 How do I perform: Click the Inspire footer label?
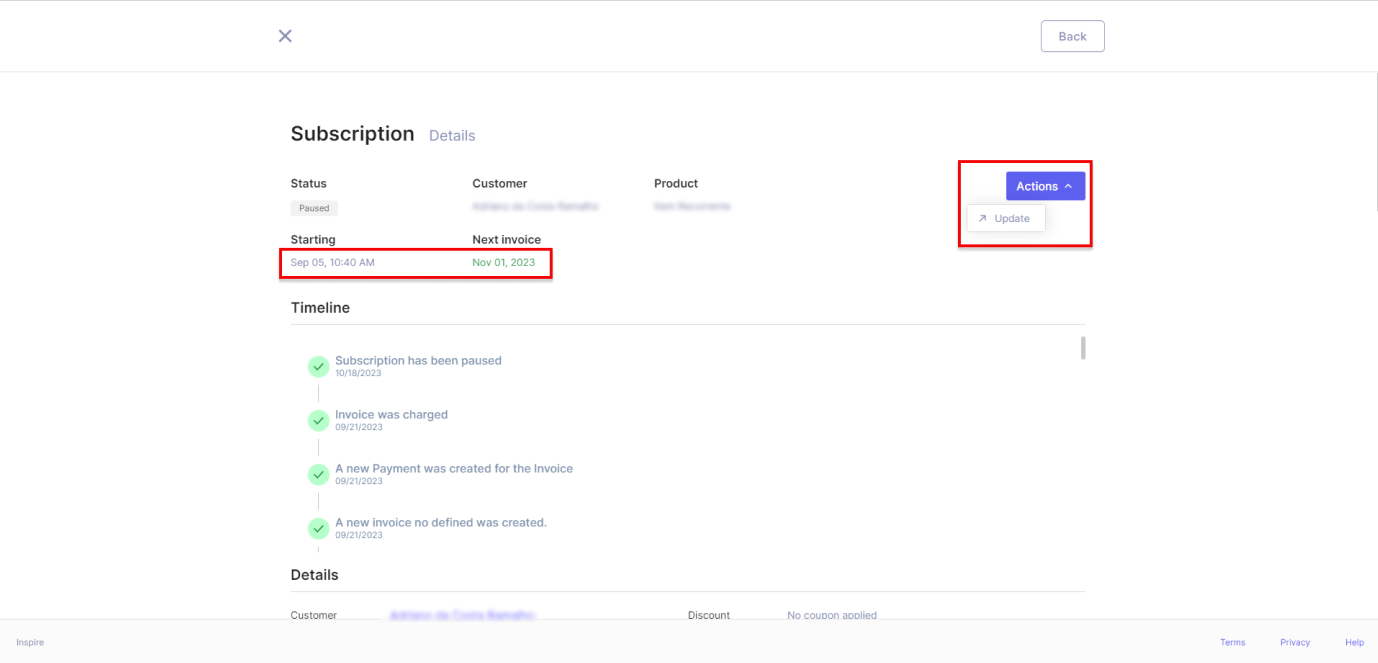(x=30, y=642)
